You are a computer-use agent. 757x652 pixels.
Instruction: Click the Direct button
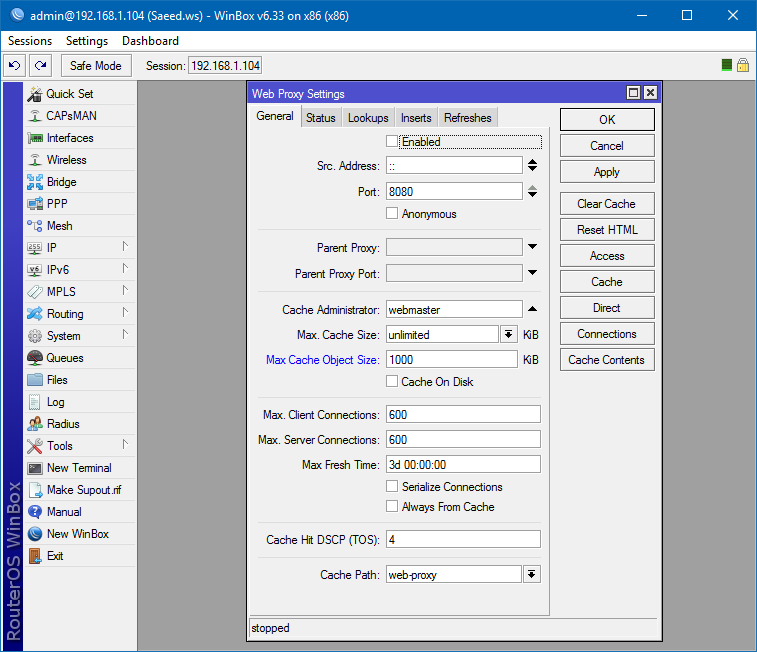(607, 308)
